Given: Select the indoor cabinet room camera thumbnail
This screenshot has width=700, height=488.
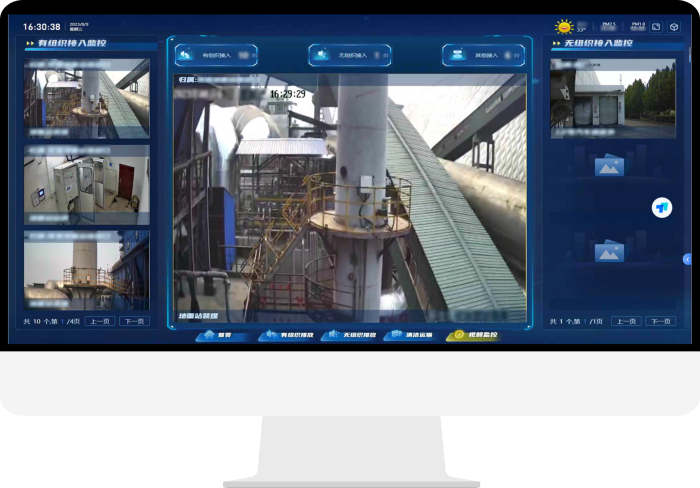Looking at the screenshot, I should click(87, 185).
